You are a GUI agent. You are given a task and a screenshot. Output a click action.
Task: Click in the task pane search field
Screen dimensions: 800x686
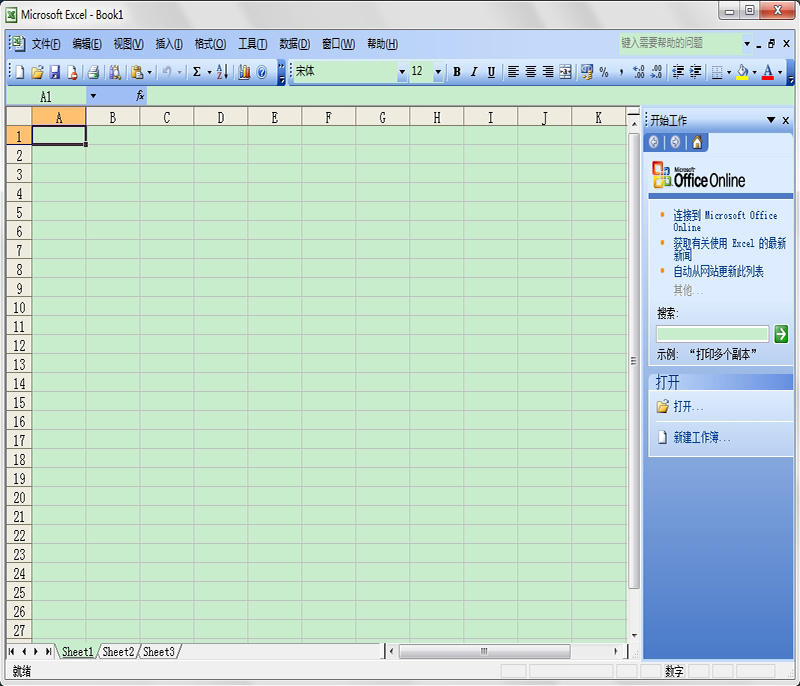(x=712, y=334)
